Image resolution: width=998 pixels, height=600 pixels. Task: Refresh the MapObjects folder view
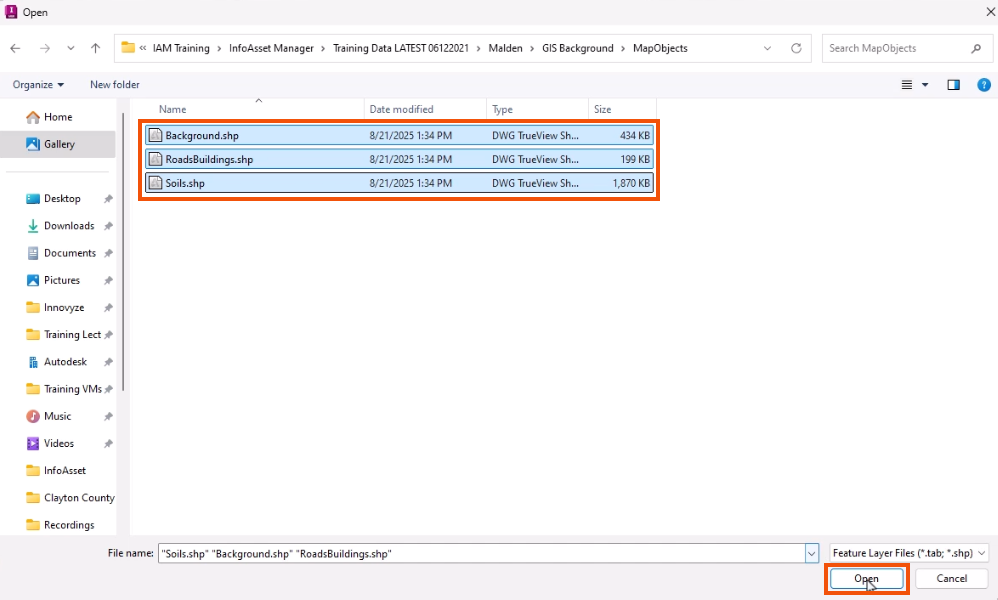(796, 47)
